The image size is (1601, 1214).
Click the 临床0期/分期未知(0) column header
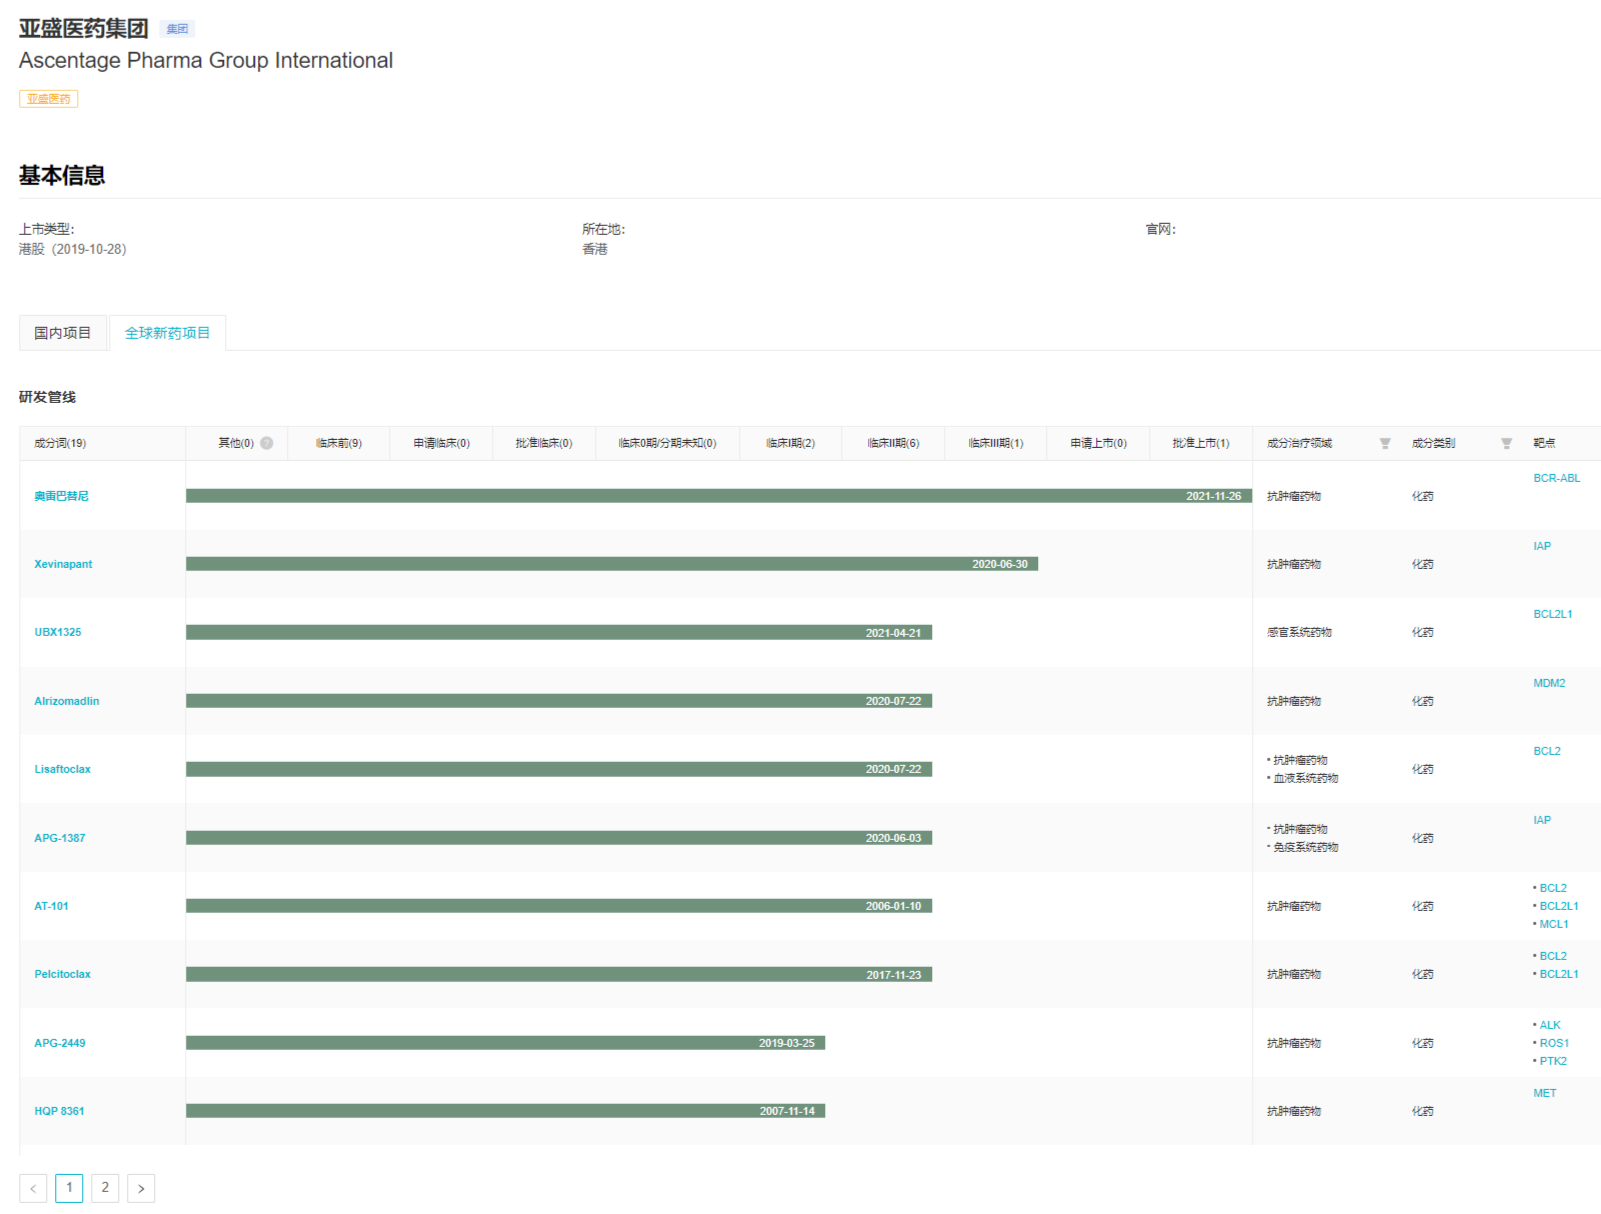(x=667, y=443)
